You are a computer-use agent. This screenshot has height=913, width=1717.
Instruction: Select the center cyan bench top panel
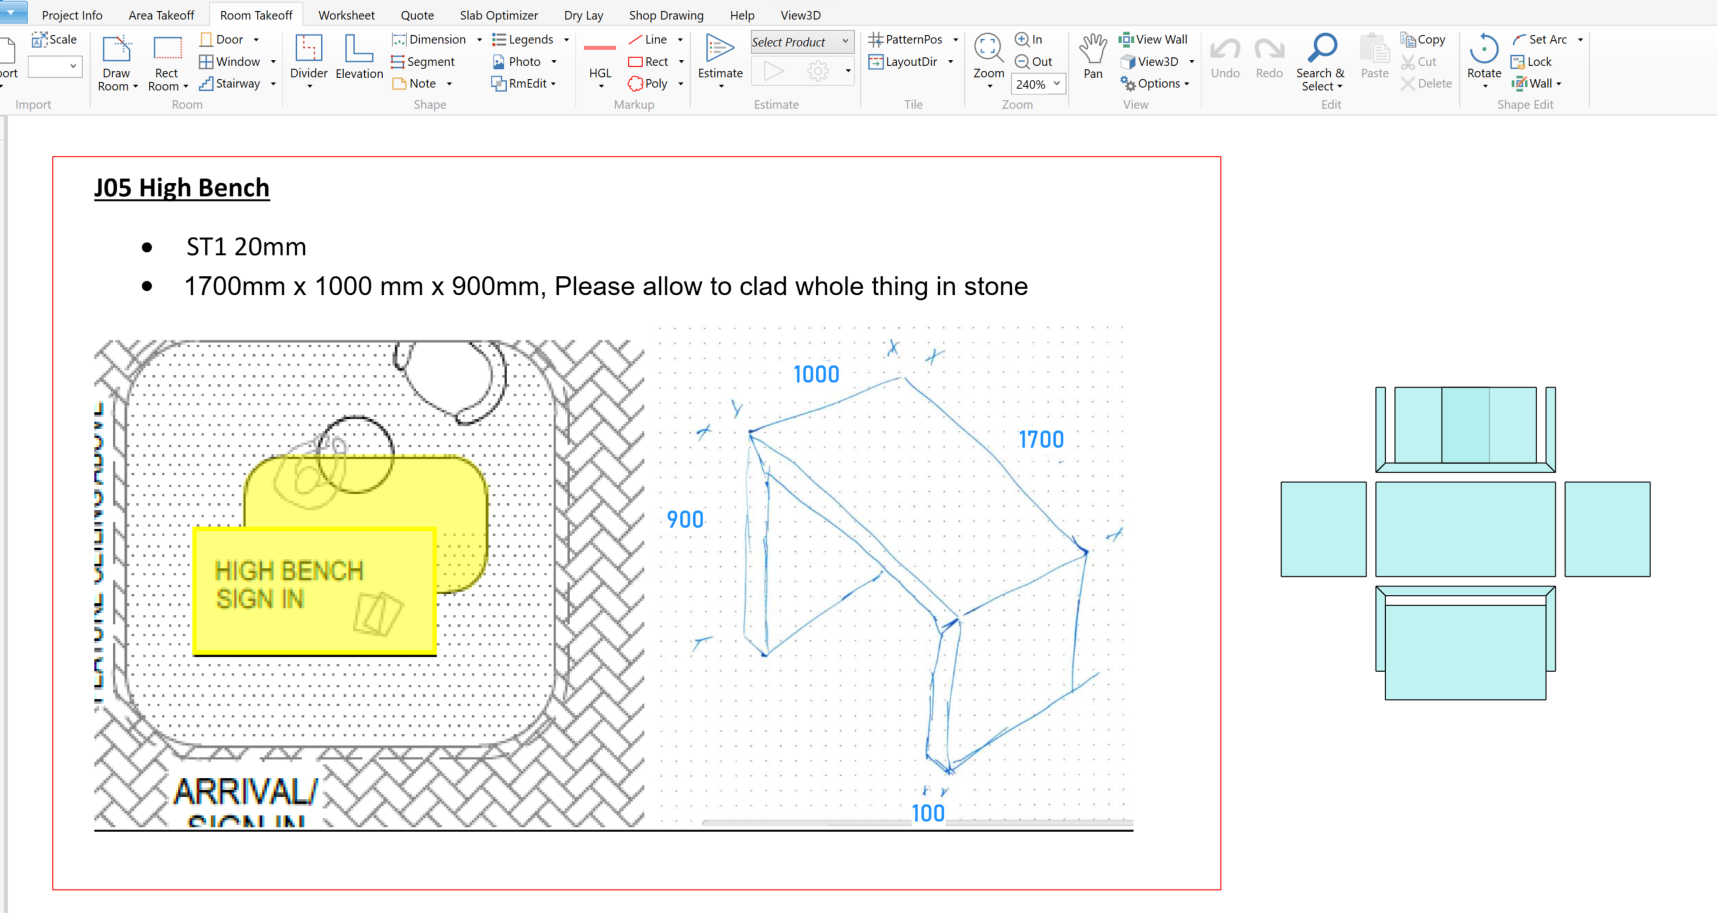click(1465, 529)
